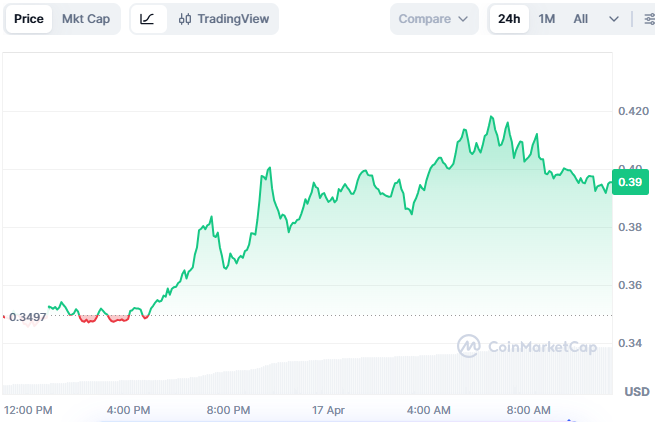This screenshot has height=422, width=655.
Task: Click the 12:00 PM time axis label
Action: [x=28, y=410]
